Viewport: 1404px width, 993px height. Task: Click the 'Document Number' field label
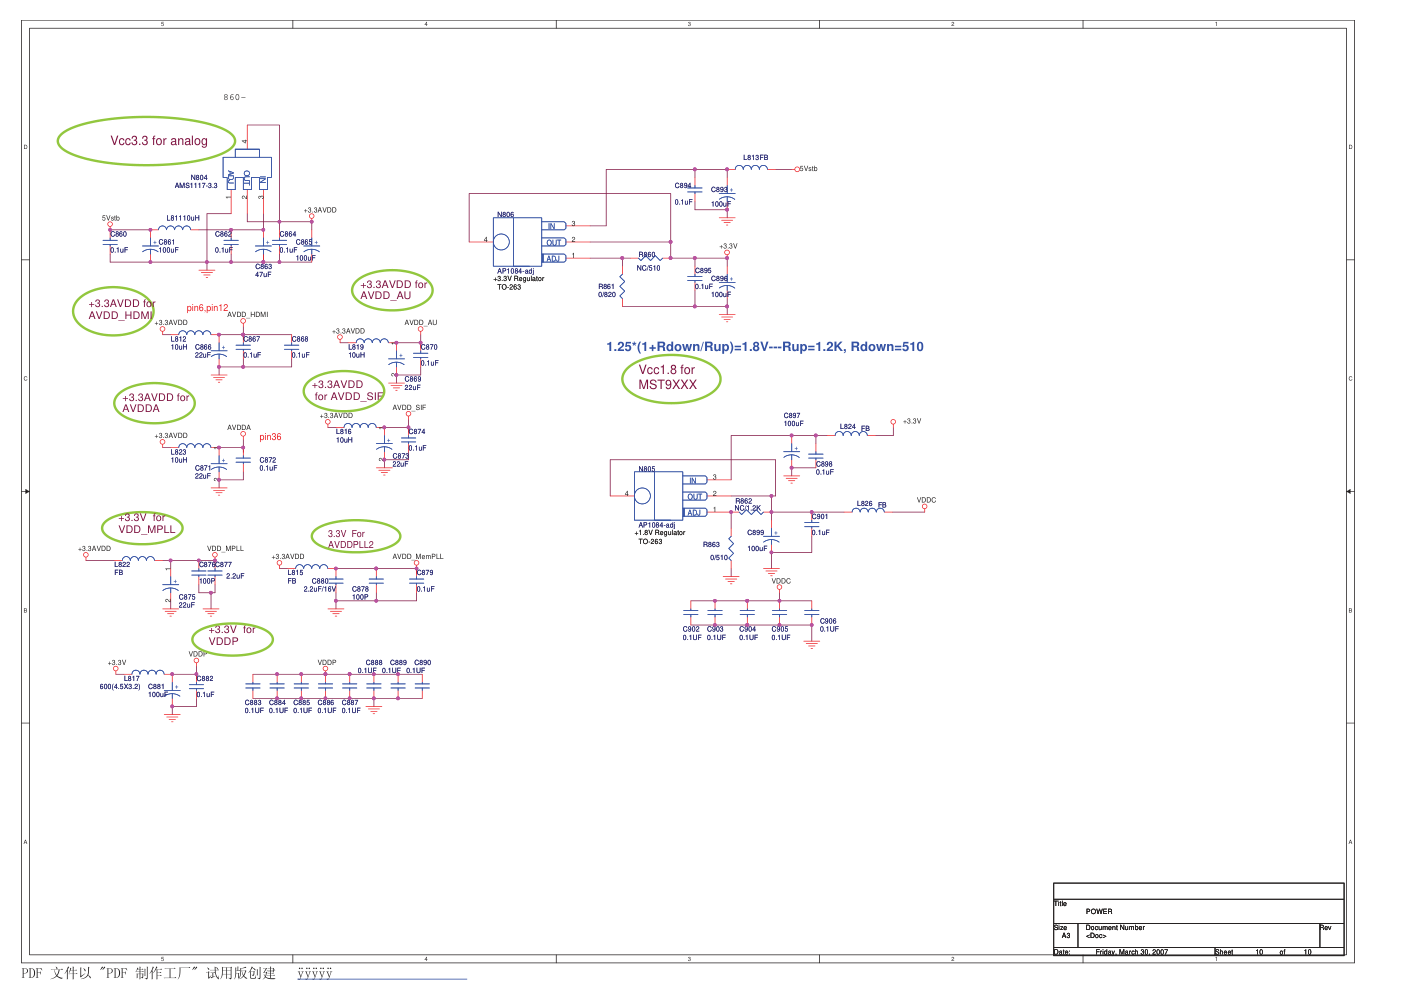coord(1115,928)
